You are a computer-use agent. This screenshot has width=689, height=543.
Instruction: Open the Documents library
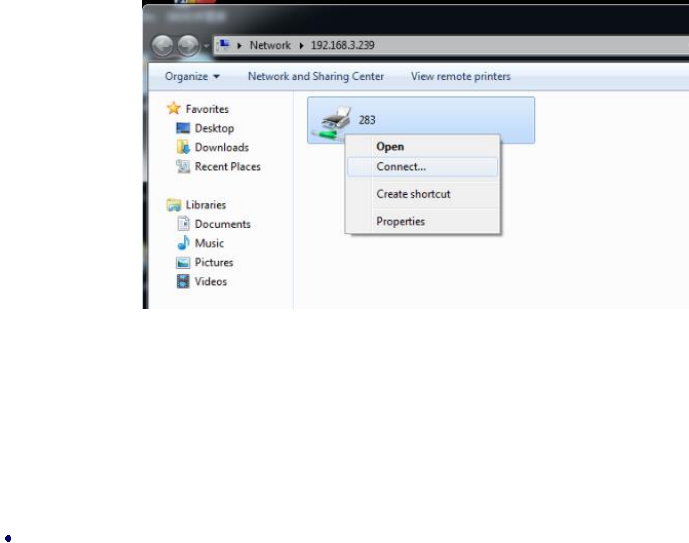pyautogui.click(x=222, y=224)
